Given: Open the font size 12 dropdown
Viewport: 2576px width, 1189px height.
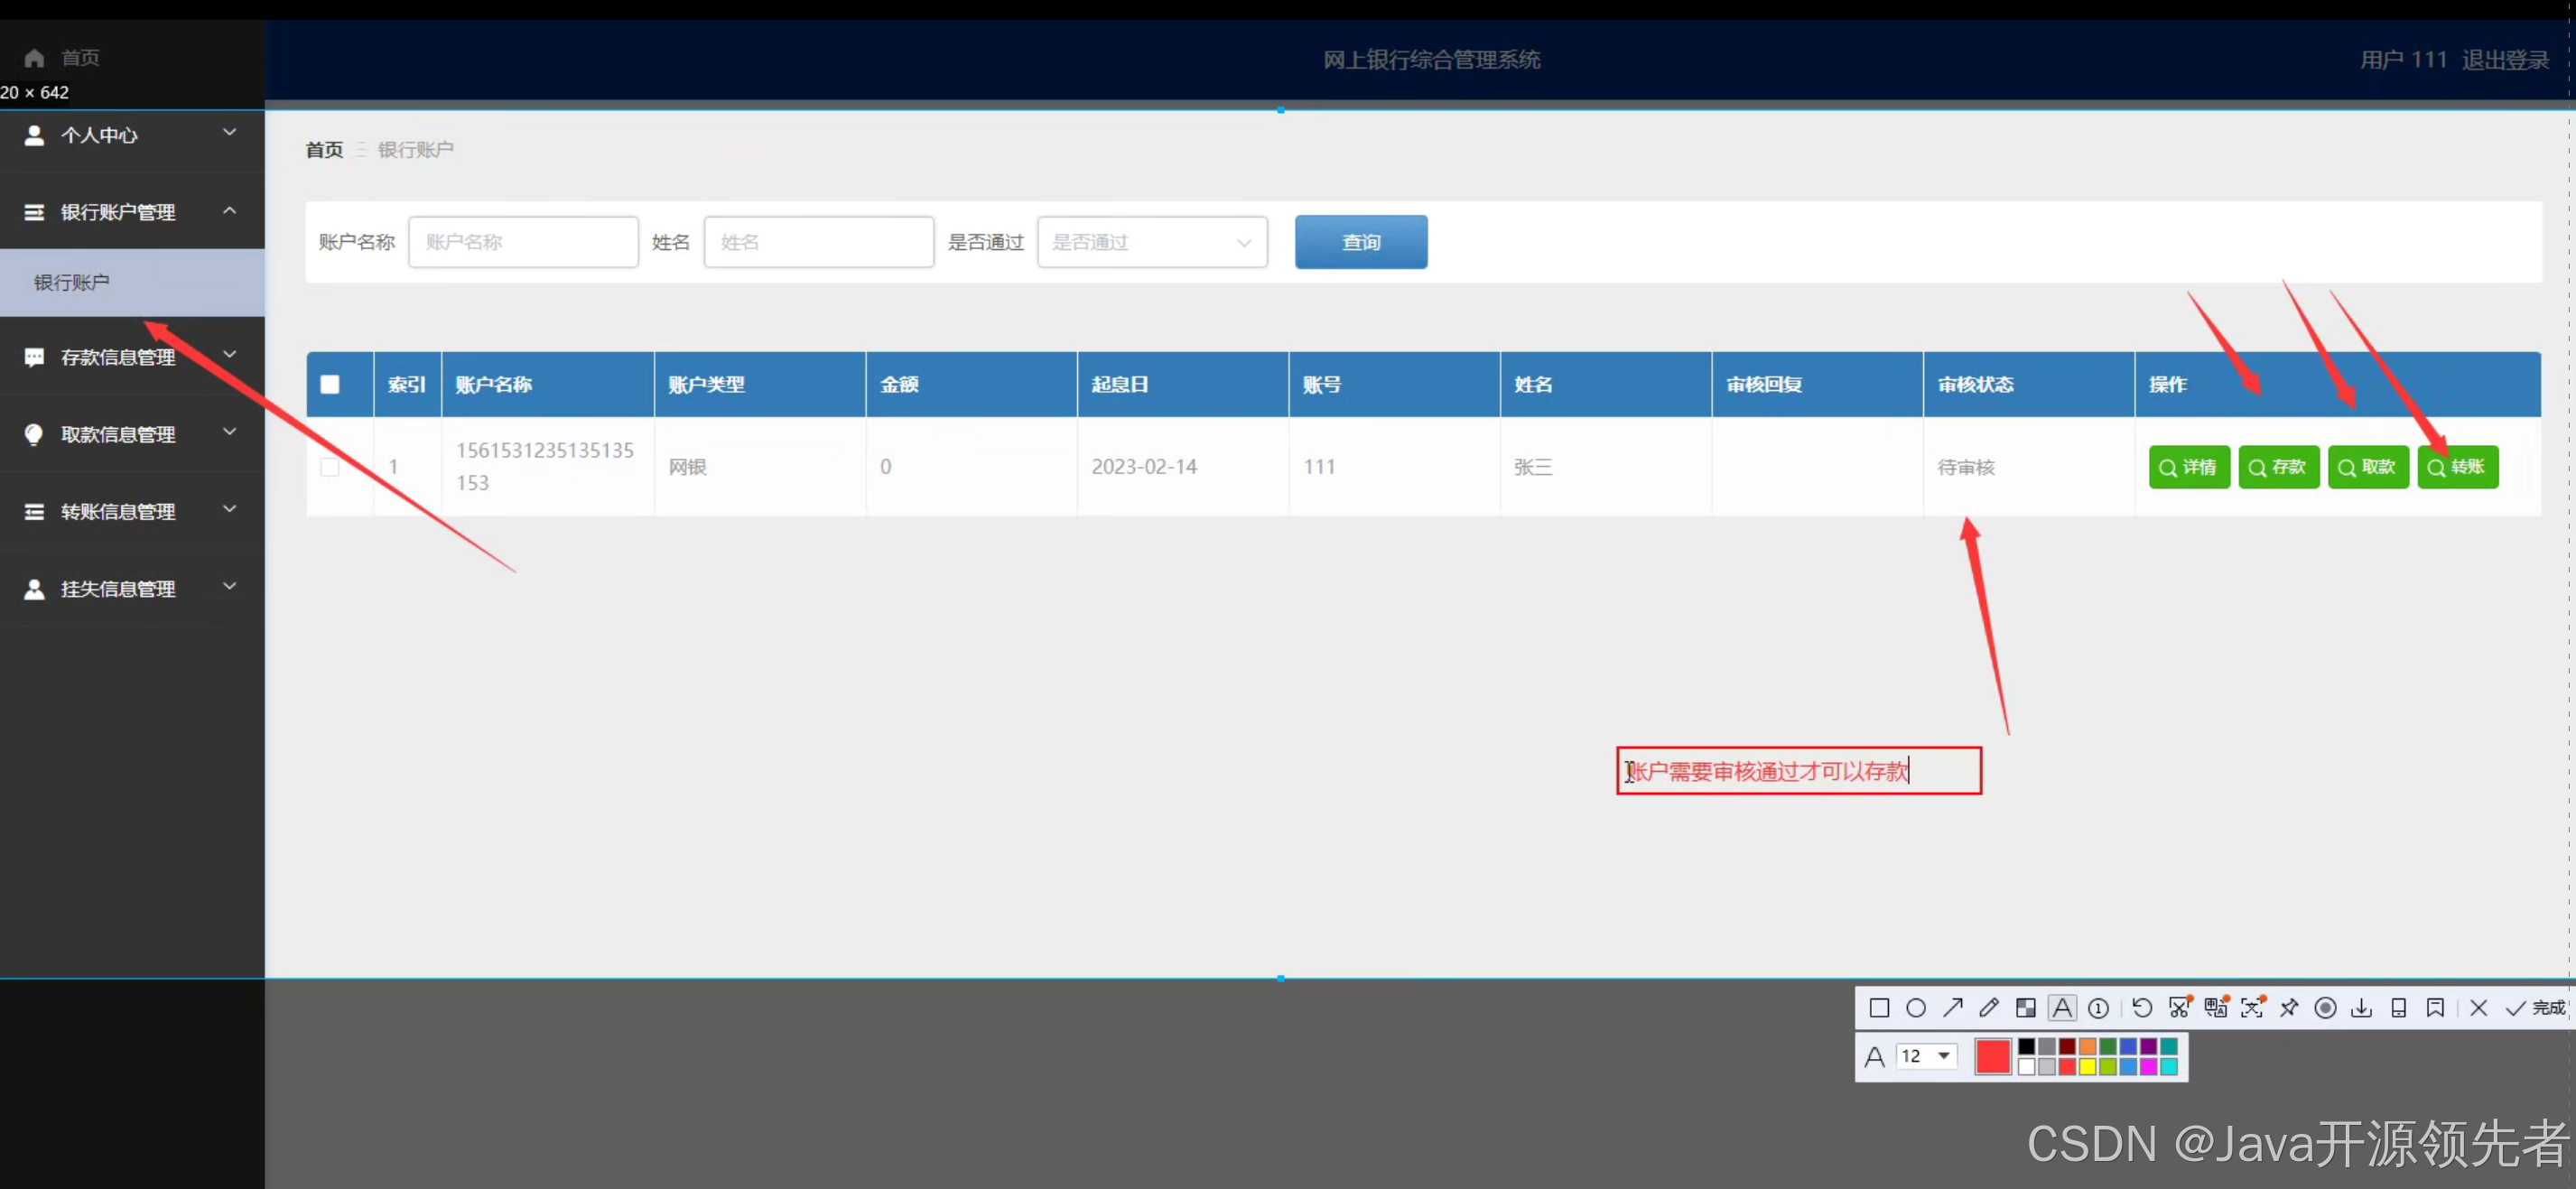Looking at the screenshot, I should 1927,1056.
